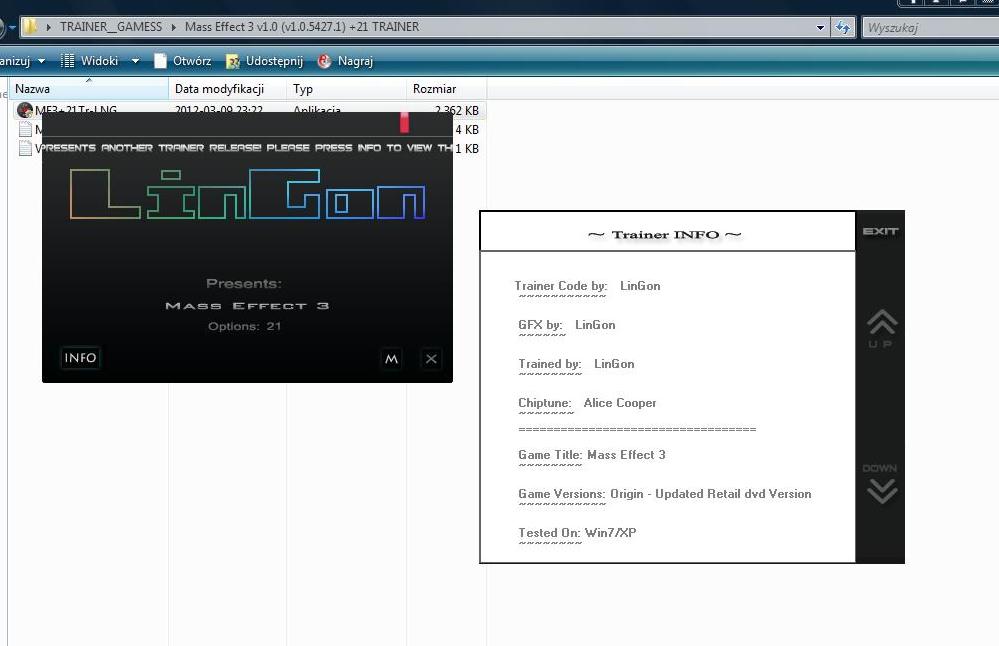Click the ME3+21Tr-LNG application icon
This screenshot has height=646, width=999.
(x=25, y=110)
